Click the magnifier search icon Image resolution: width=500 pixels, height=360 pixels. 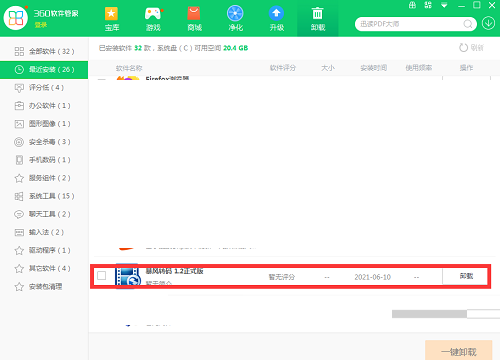pyautogui.click(x=468, y=24)
